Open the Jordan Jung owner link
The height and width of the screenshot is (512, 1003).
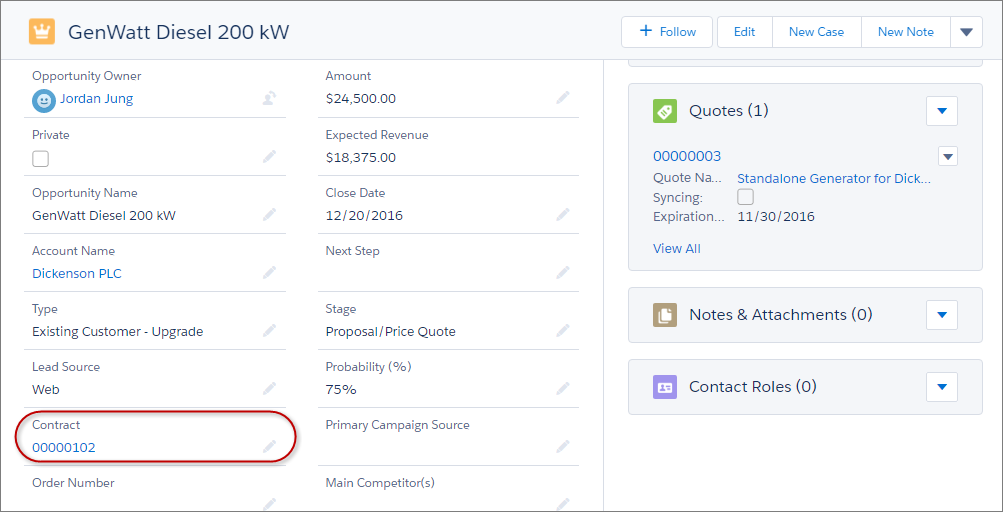click(97, 99)
